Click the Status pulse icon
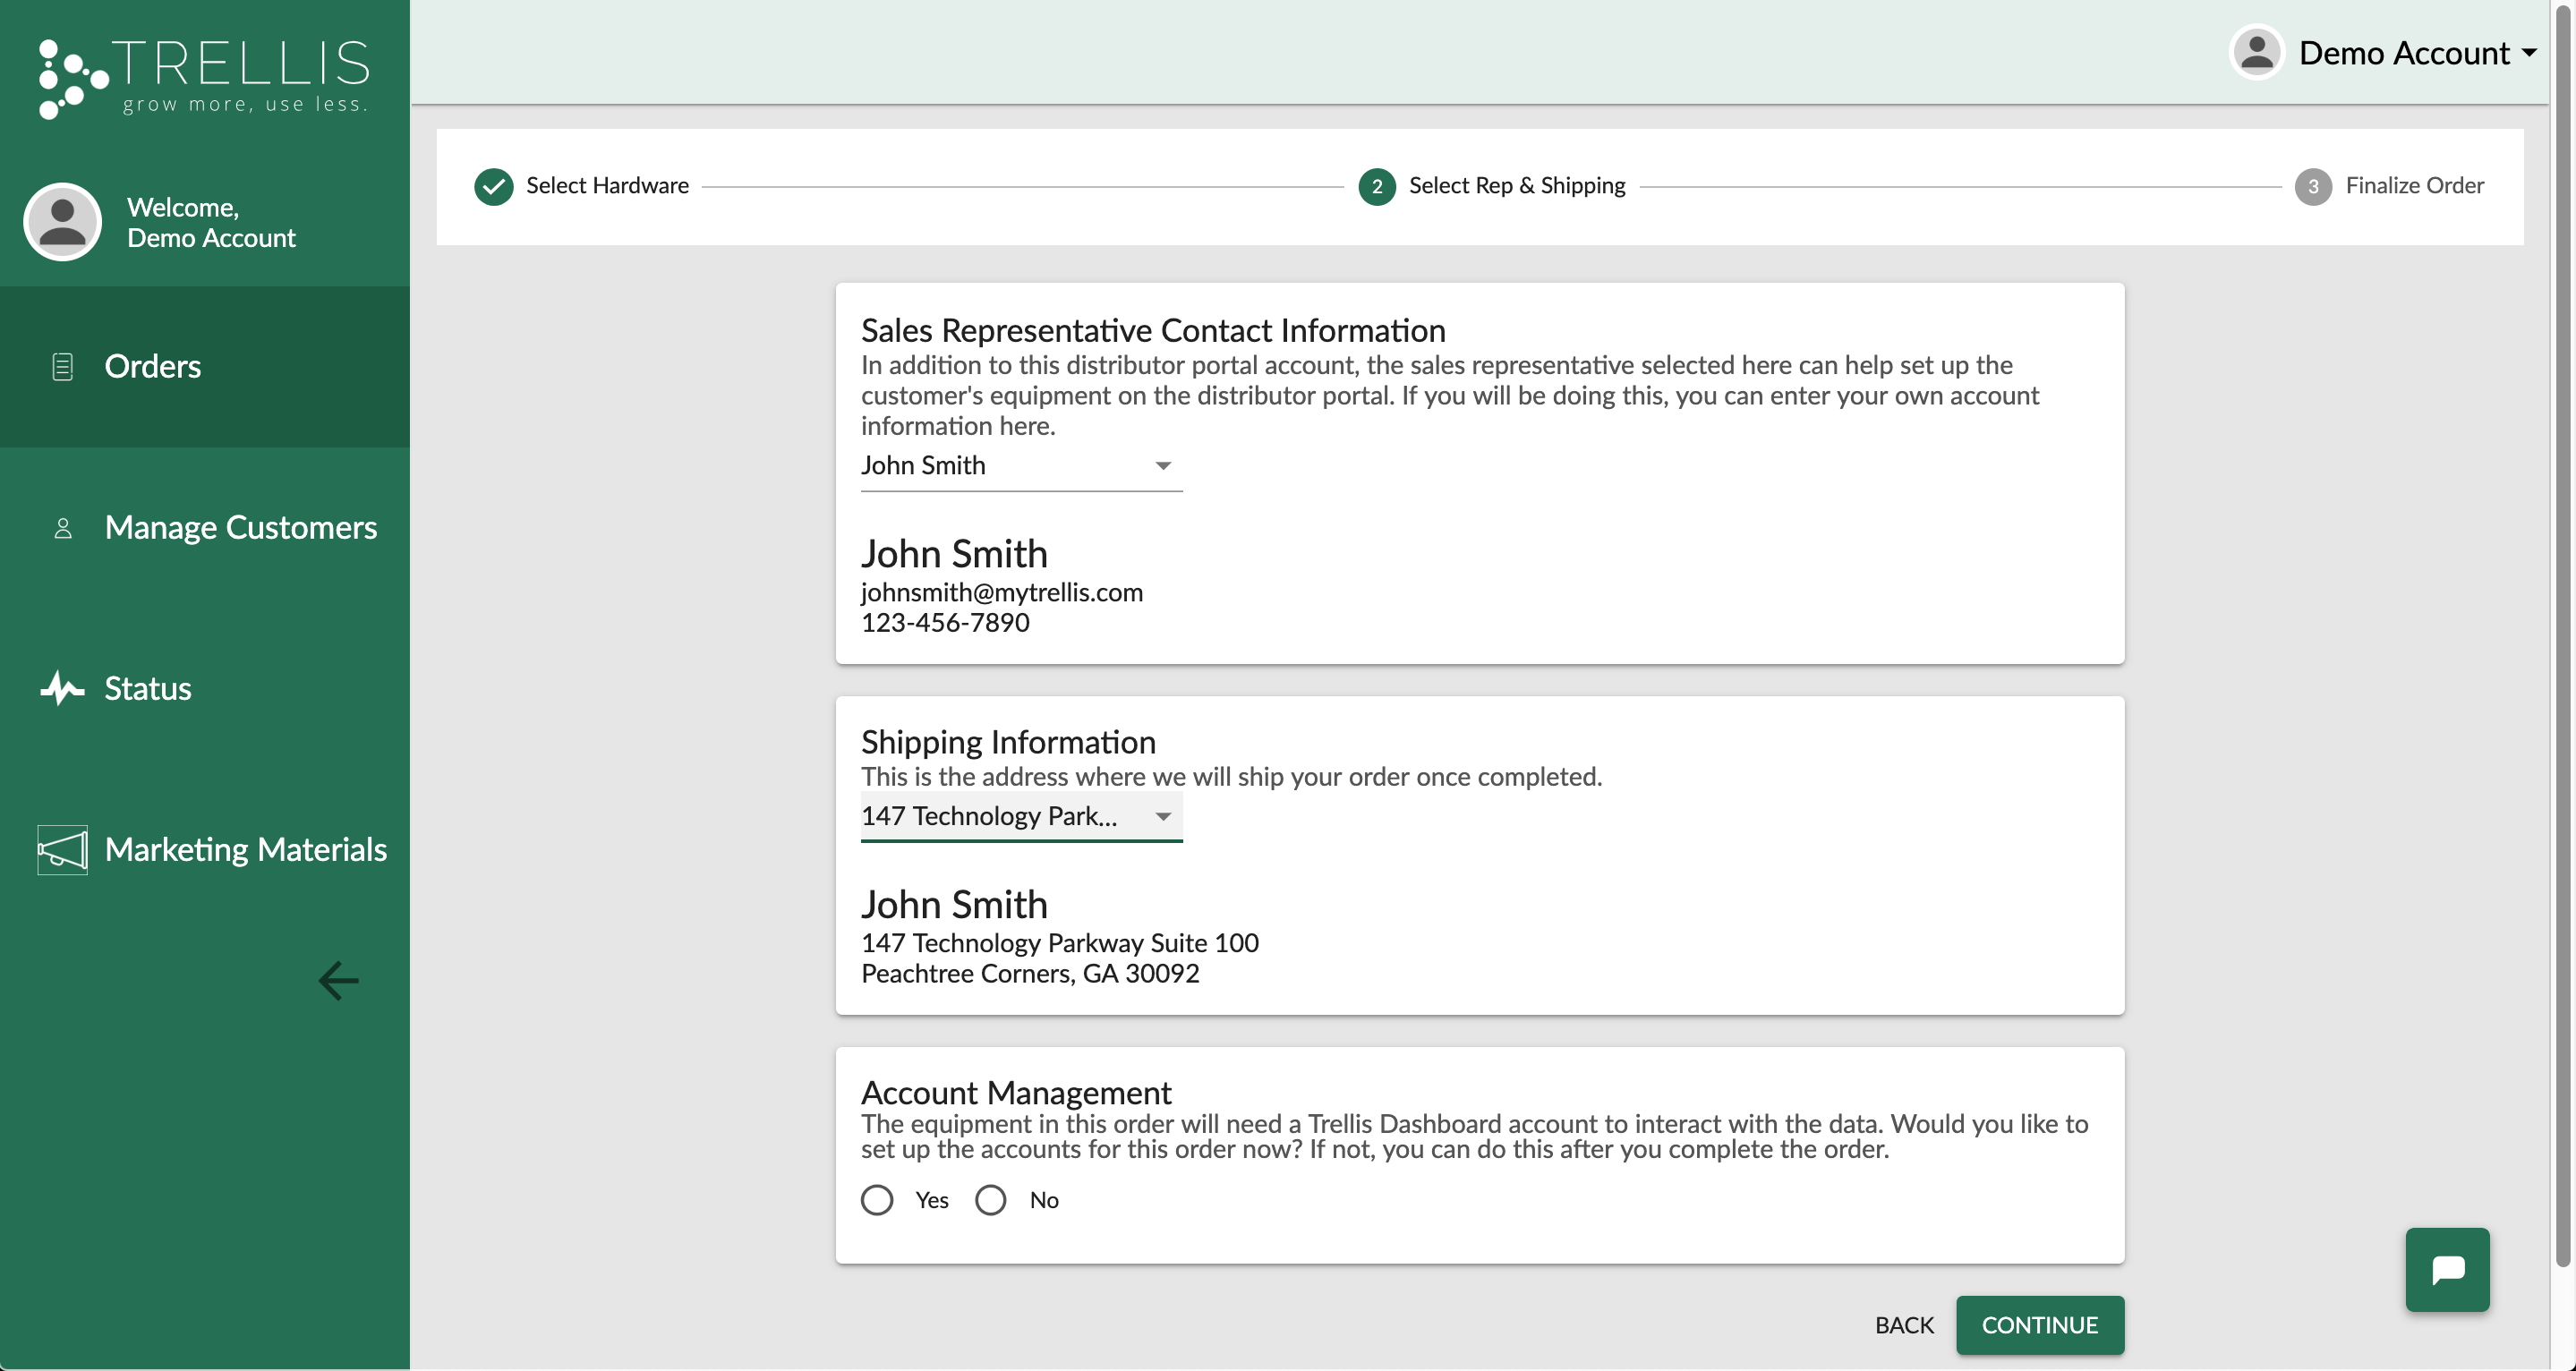 point(62,688)
